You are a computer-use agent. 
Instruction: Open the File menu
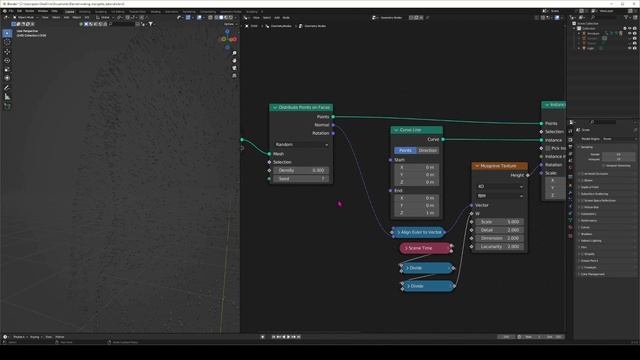coord(11,11)
